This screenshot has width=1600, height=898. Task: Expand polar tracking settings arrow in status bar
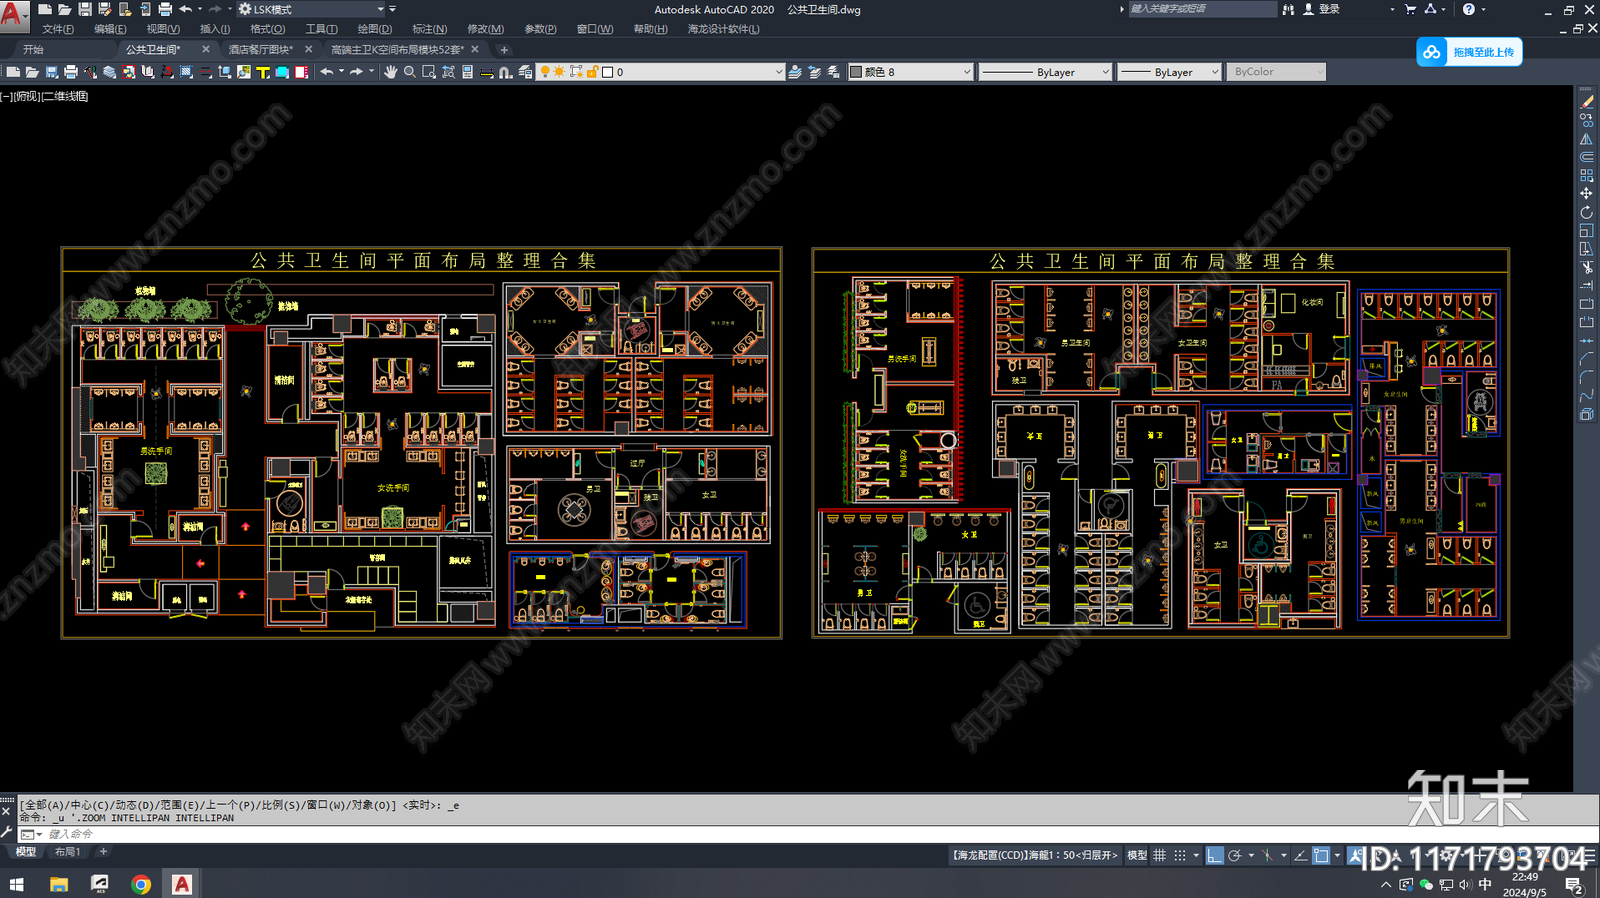1251,855
